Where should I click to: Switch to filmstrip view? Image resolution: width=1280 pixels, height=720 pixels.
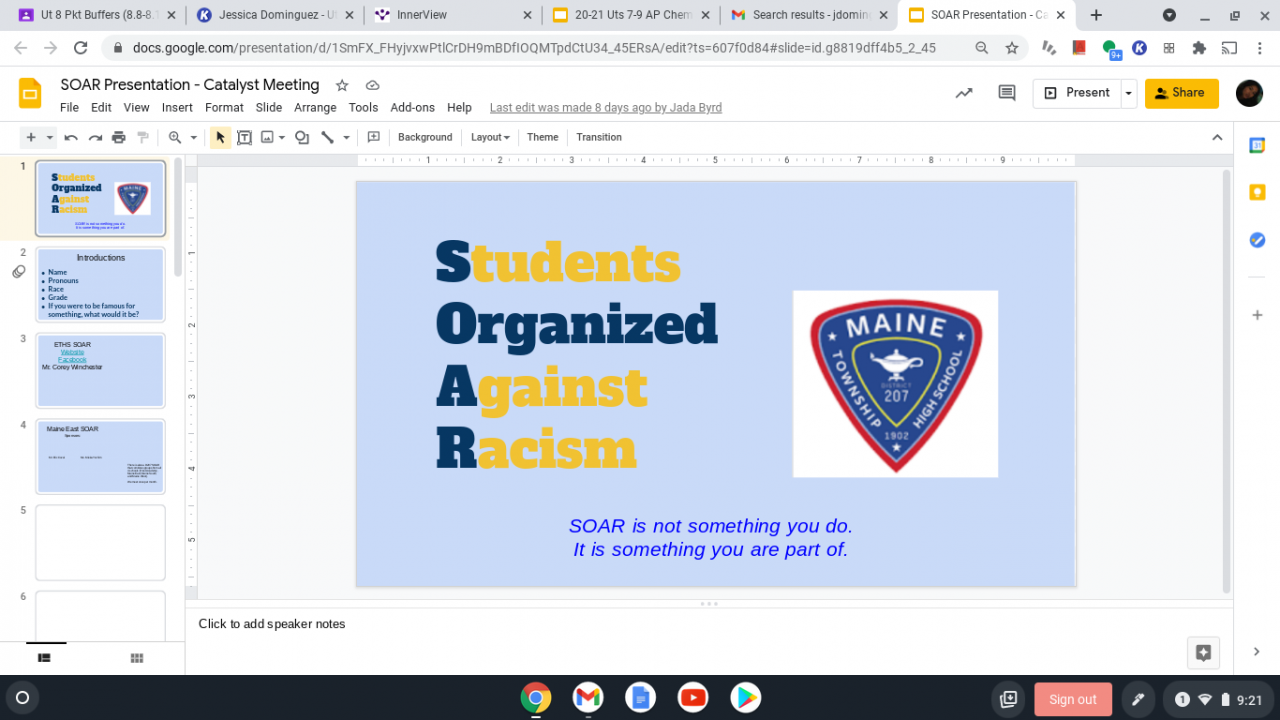click(x=45, y=658)
